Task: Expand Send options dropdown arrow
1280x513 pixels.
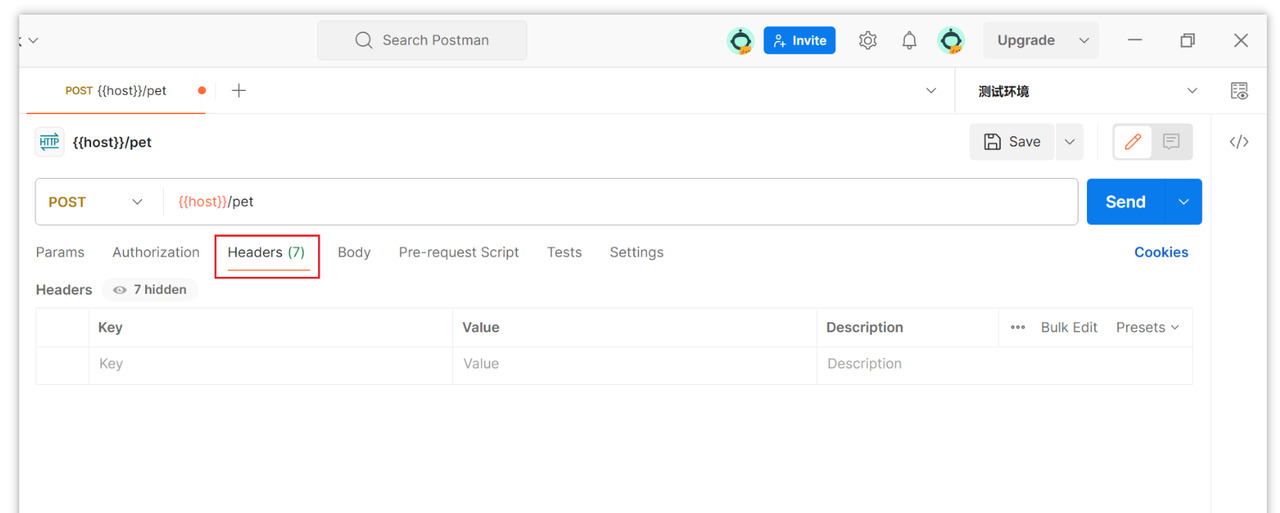Action: tap(1184, 202)
